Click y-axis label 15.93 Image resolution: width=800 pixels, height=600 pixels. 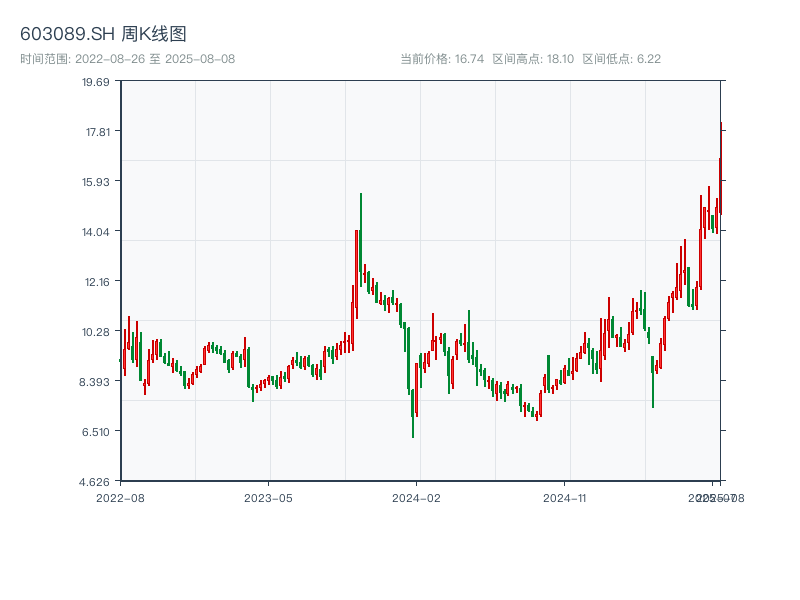pos(96,182)
